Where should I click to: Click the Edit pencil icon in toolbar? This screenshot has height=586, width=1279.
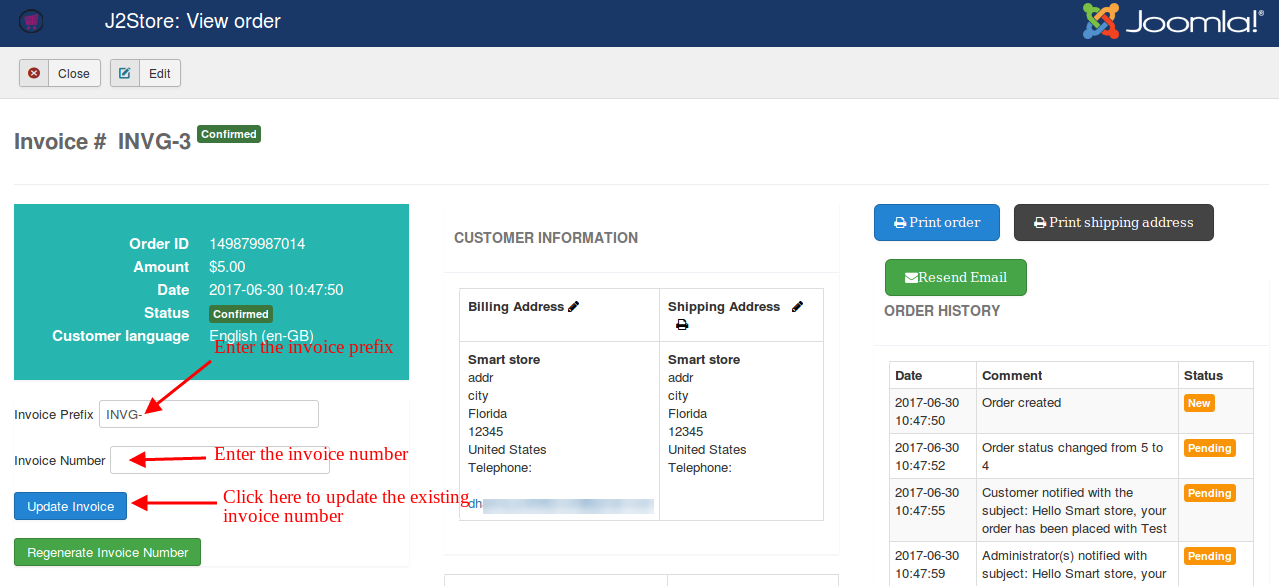point(125,73)
